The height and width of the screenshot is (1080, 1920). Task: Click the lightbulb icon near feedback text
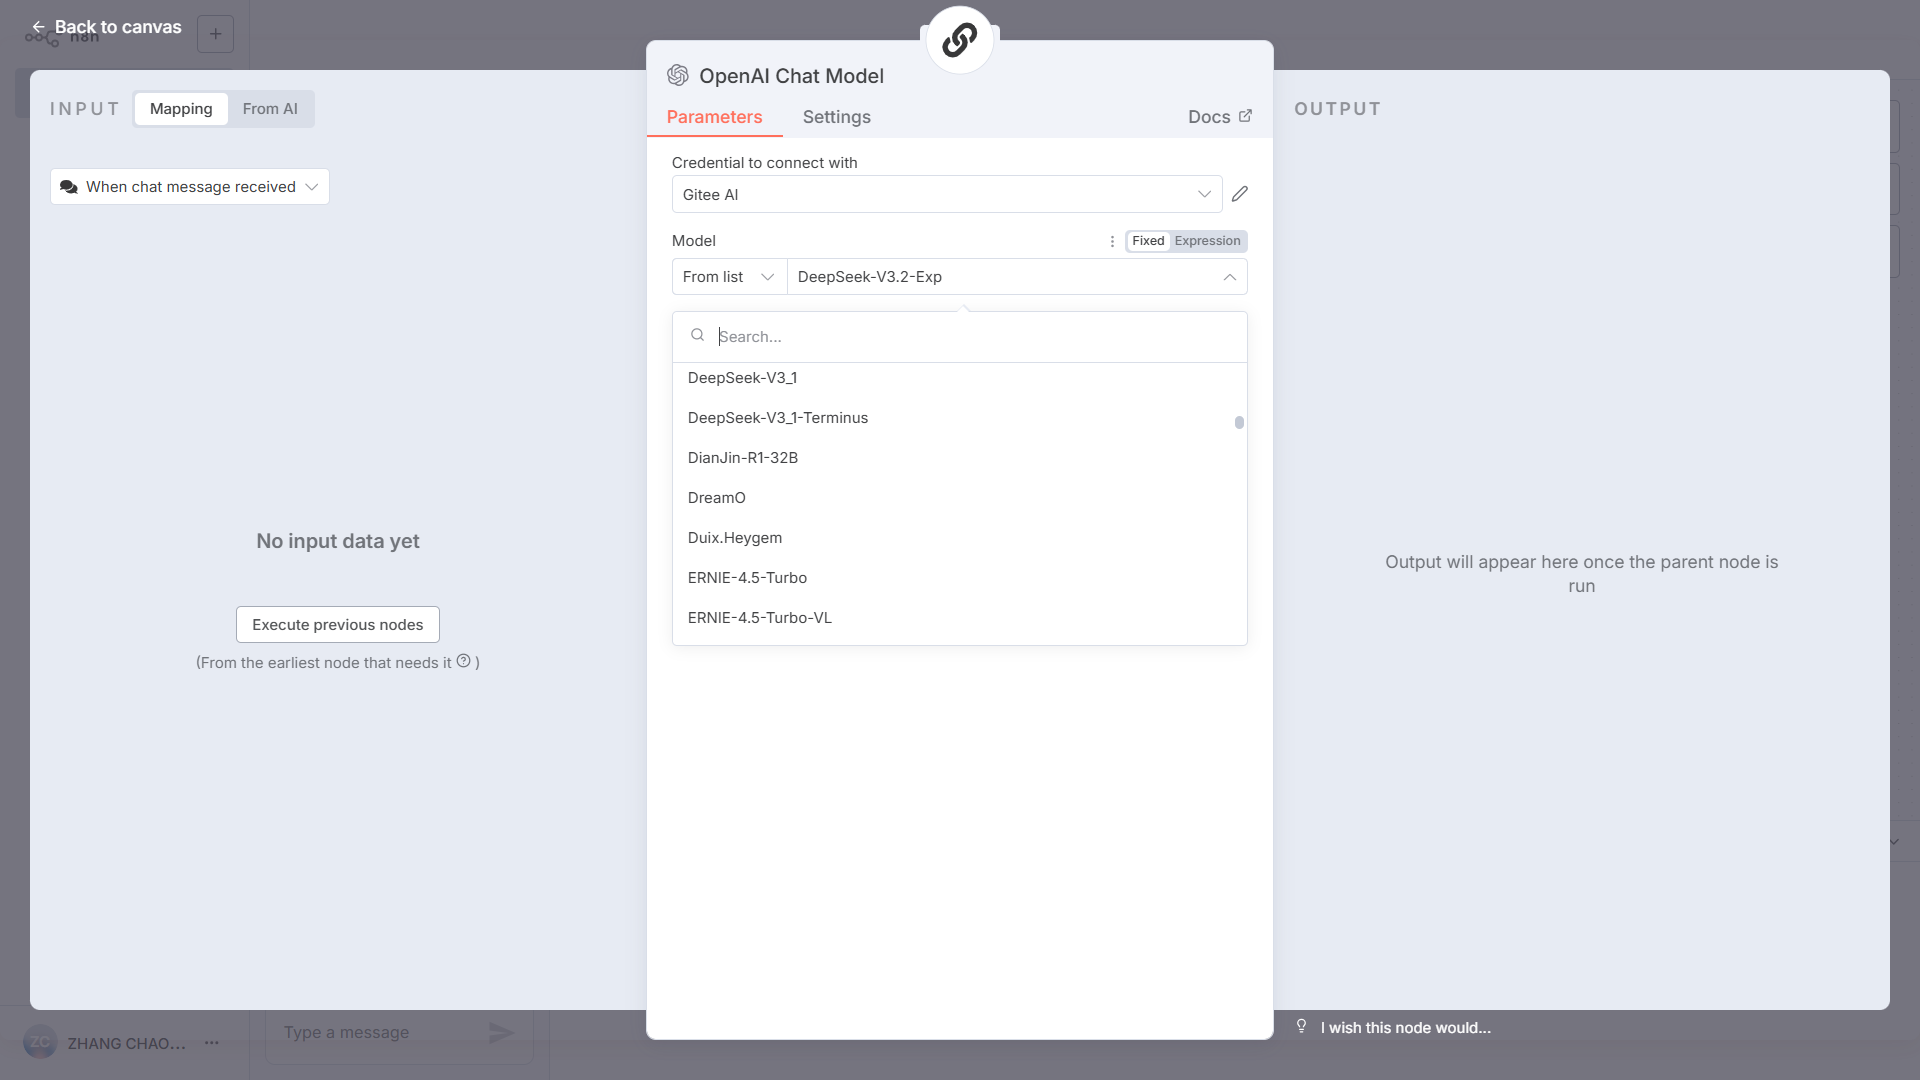pos(1301,1026)
